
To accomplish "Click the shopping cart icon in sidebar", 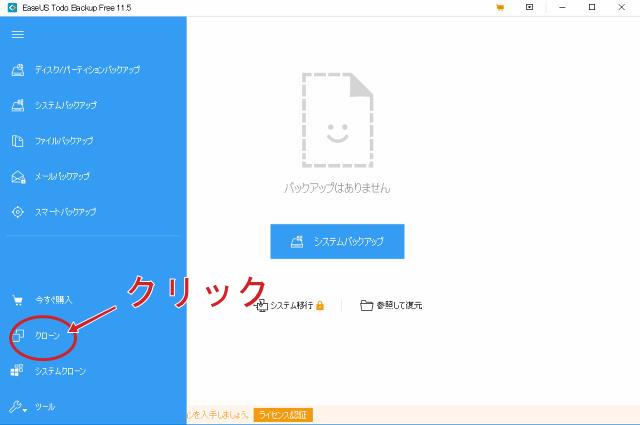I will tap(18, 300).
